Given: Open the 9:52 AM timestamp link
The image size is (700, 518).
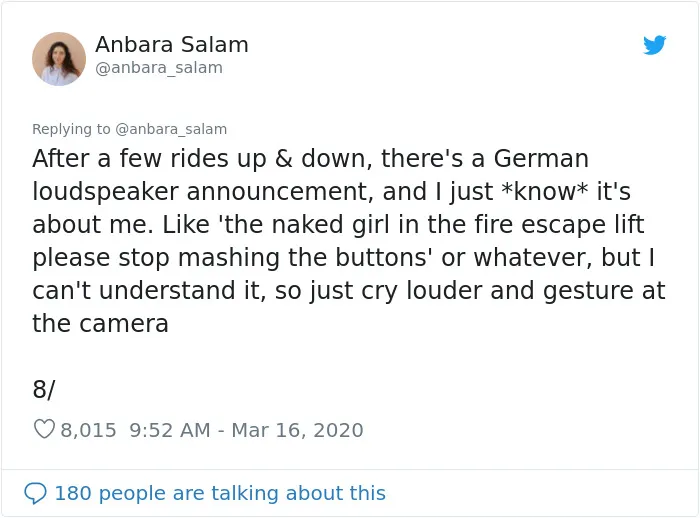Looking at the screenshot, I should (170, 430).
